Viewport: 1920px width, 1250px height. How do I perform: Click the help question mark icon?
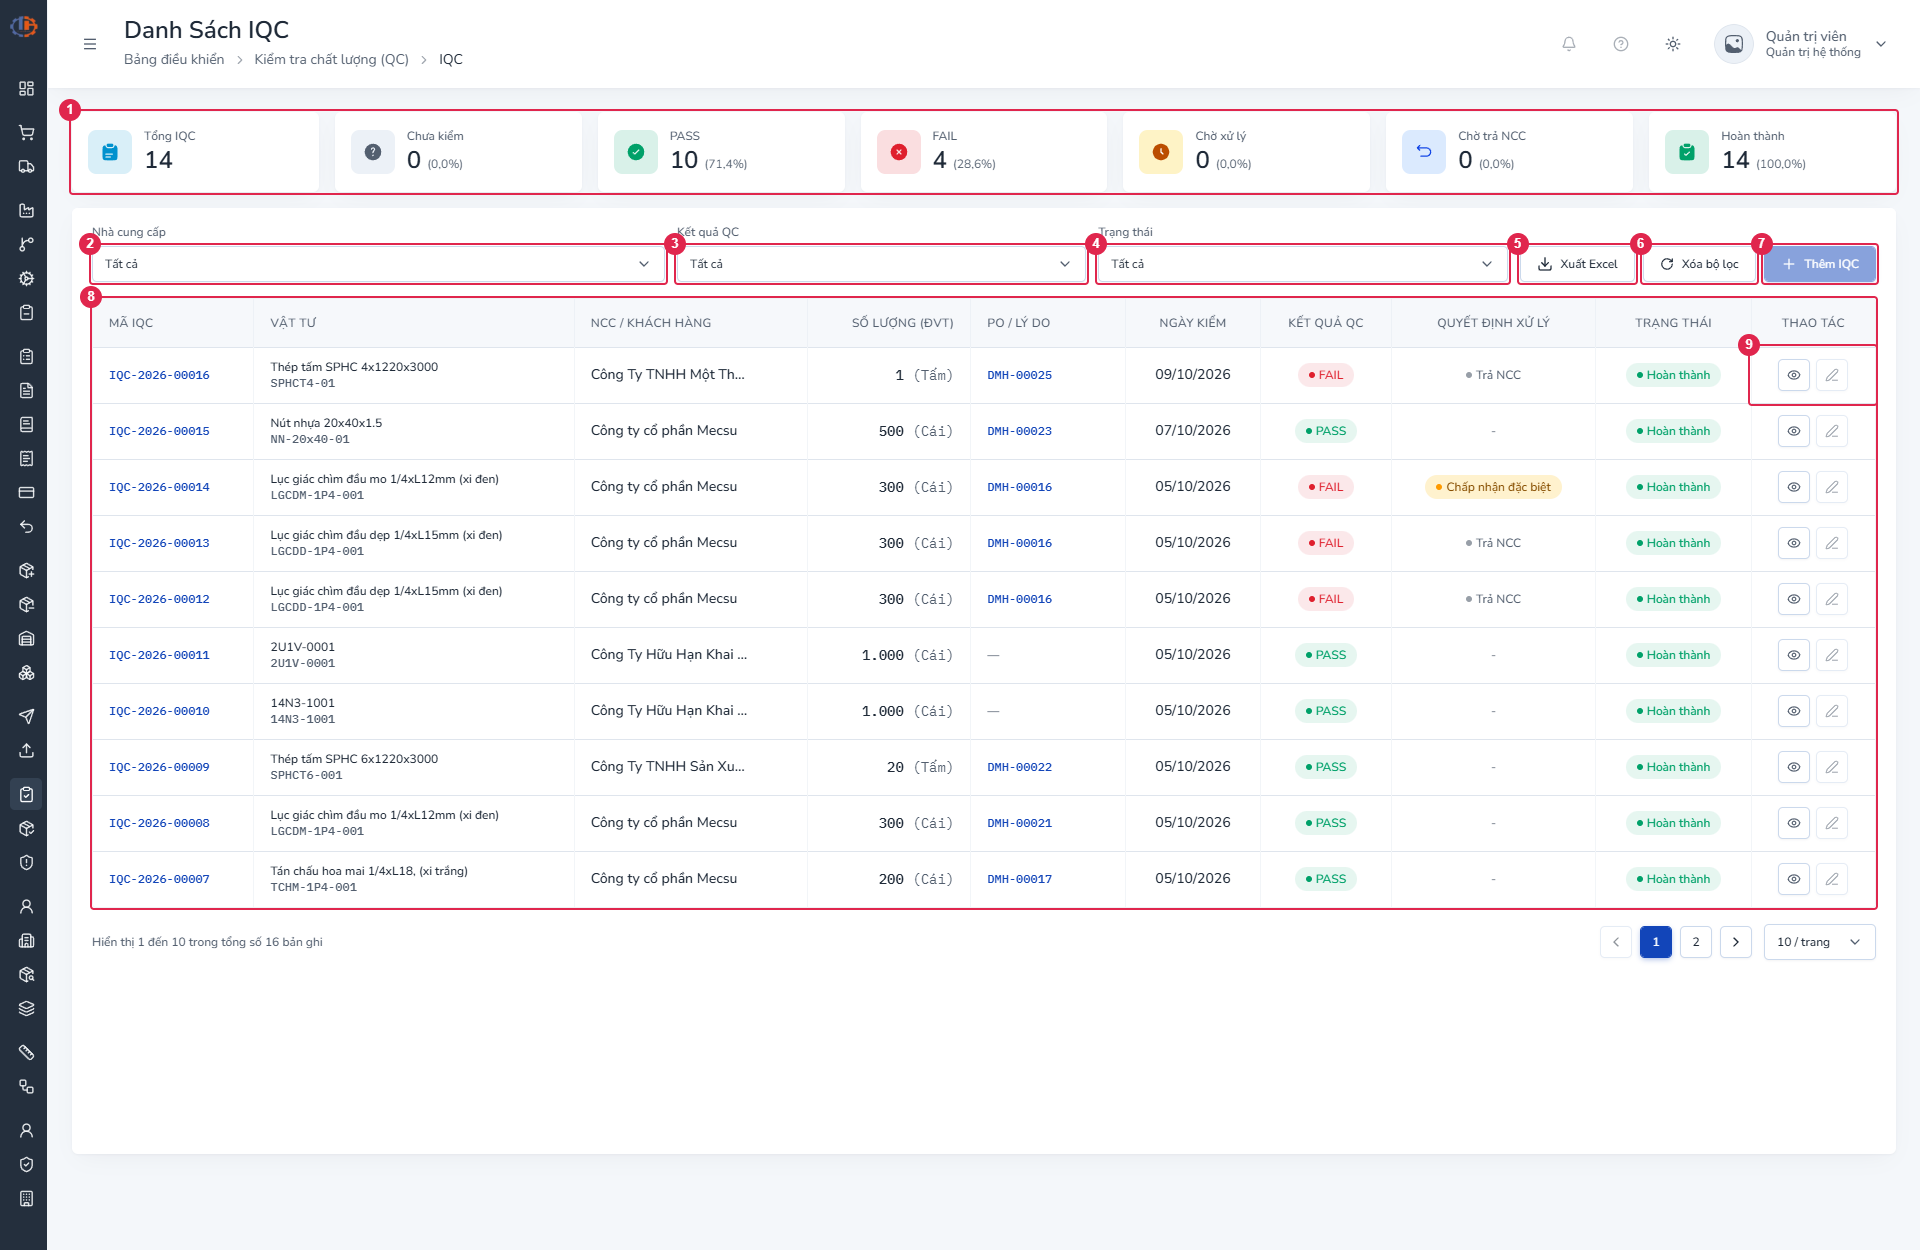(1621, 44)
